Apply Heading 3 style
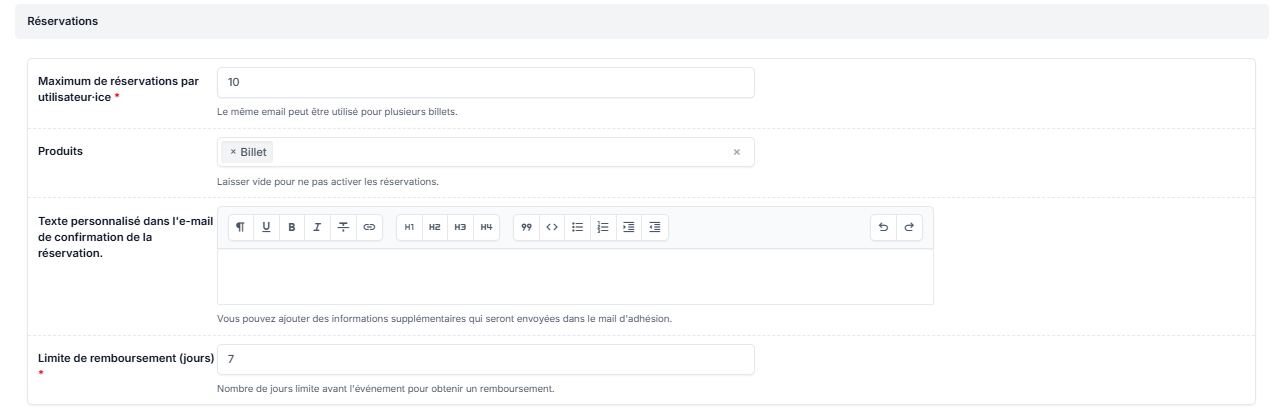This screenshot has width=1283, height=419. tap(460, 227)
